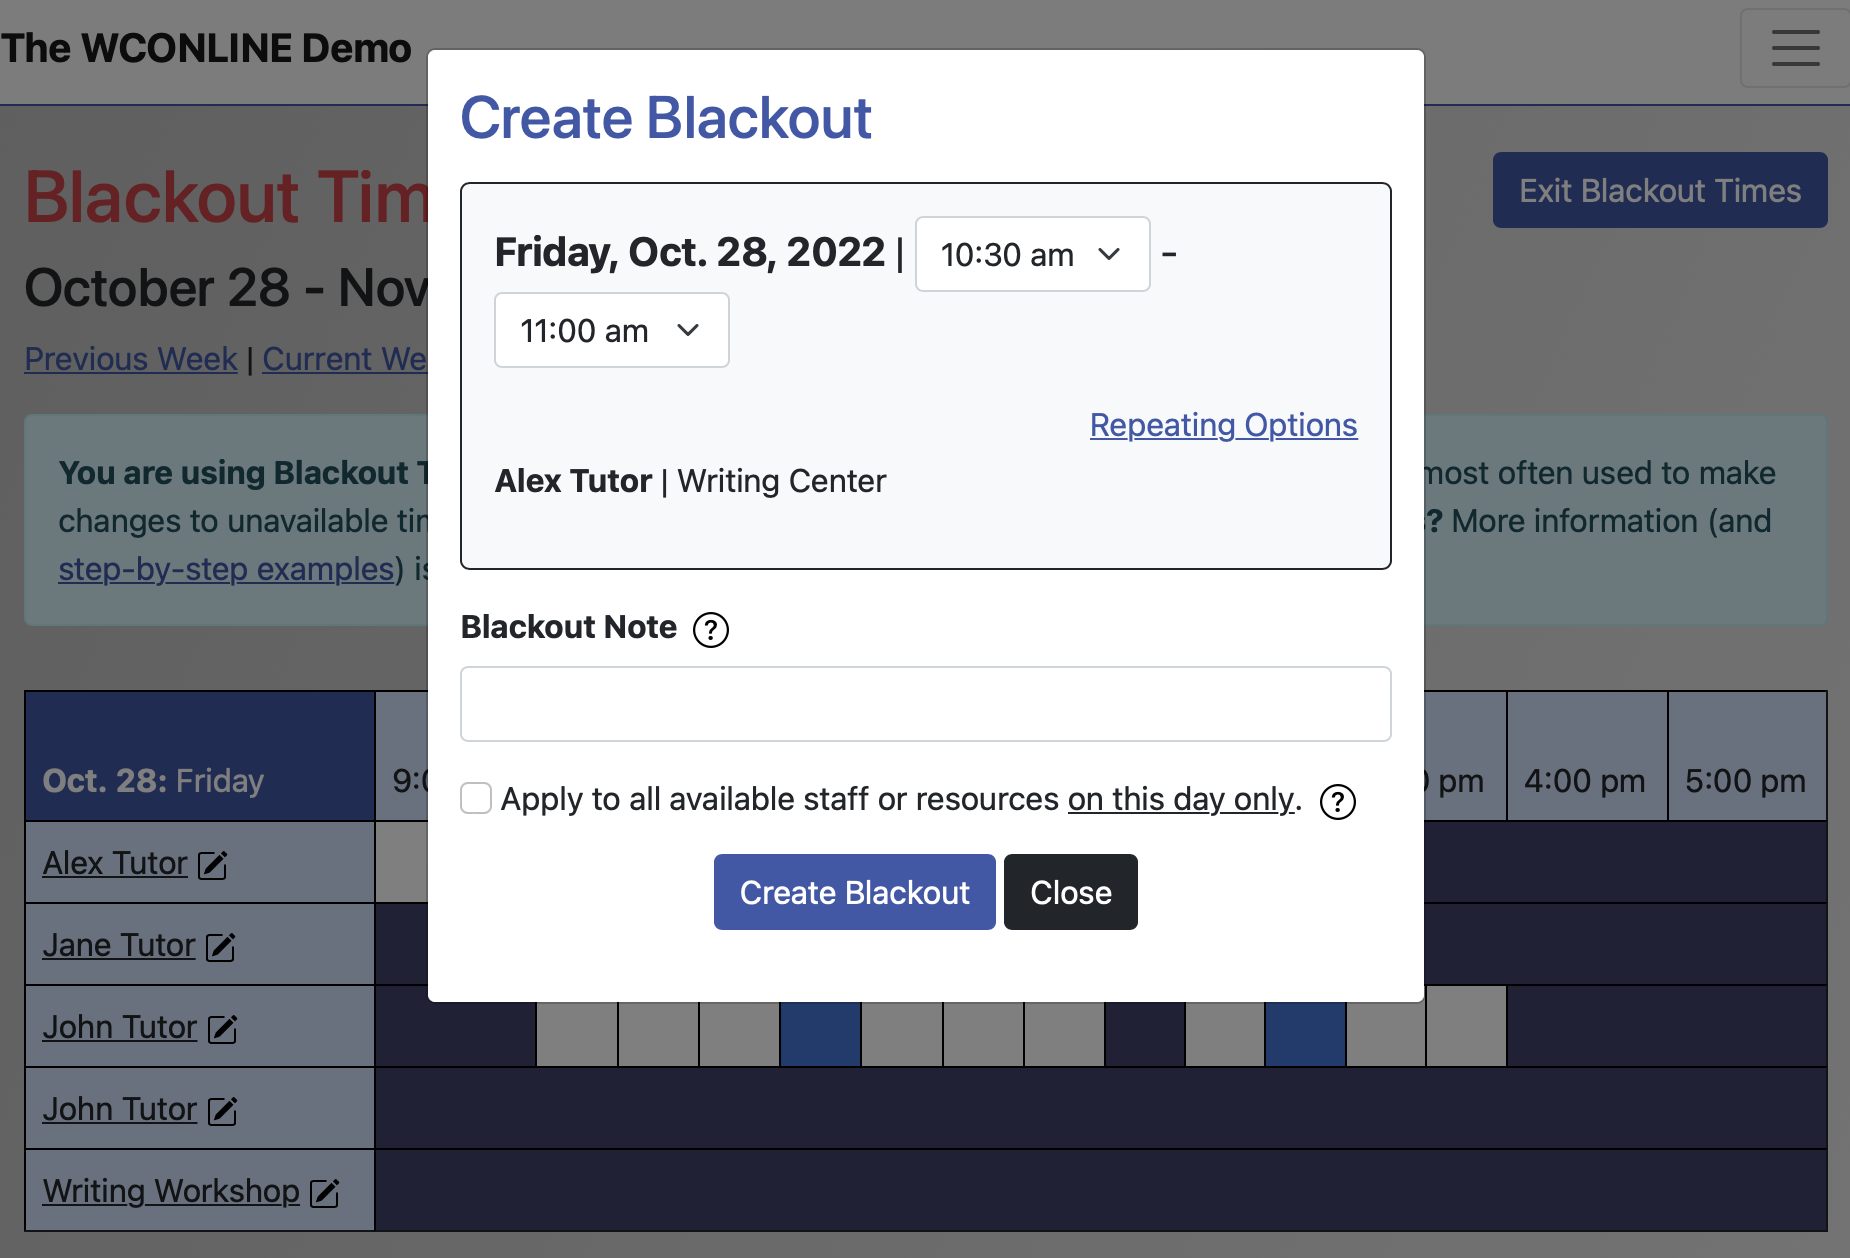Open the 10:30 am start time dropdown

[1032, 255]
